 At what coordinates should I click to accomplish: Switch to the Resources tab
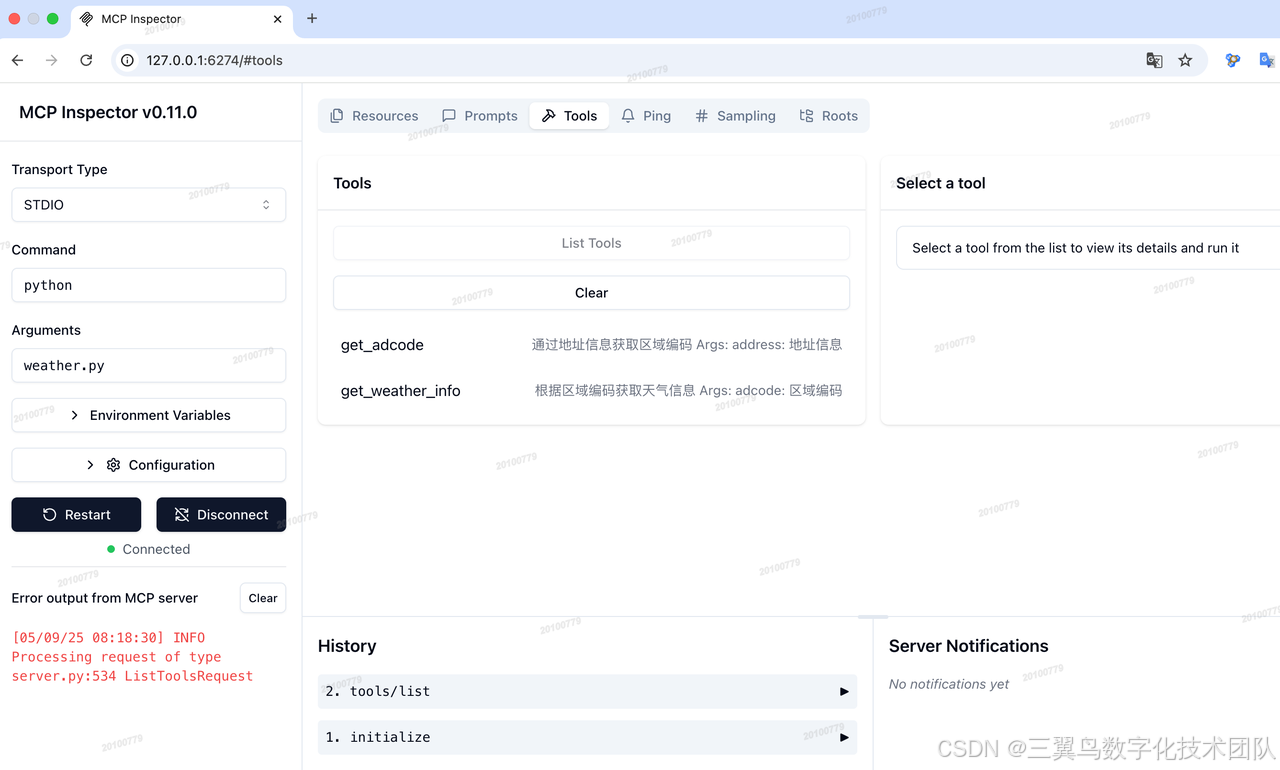coord(374,115)
